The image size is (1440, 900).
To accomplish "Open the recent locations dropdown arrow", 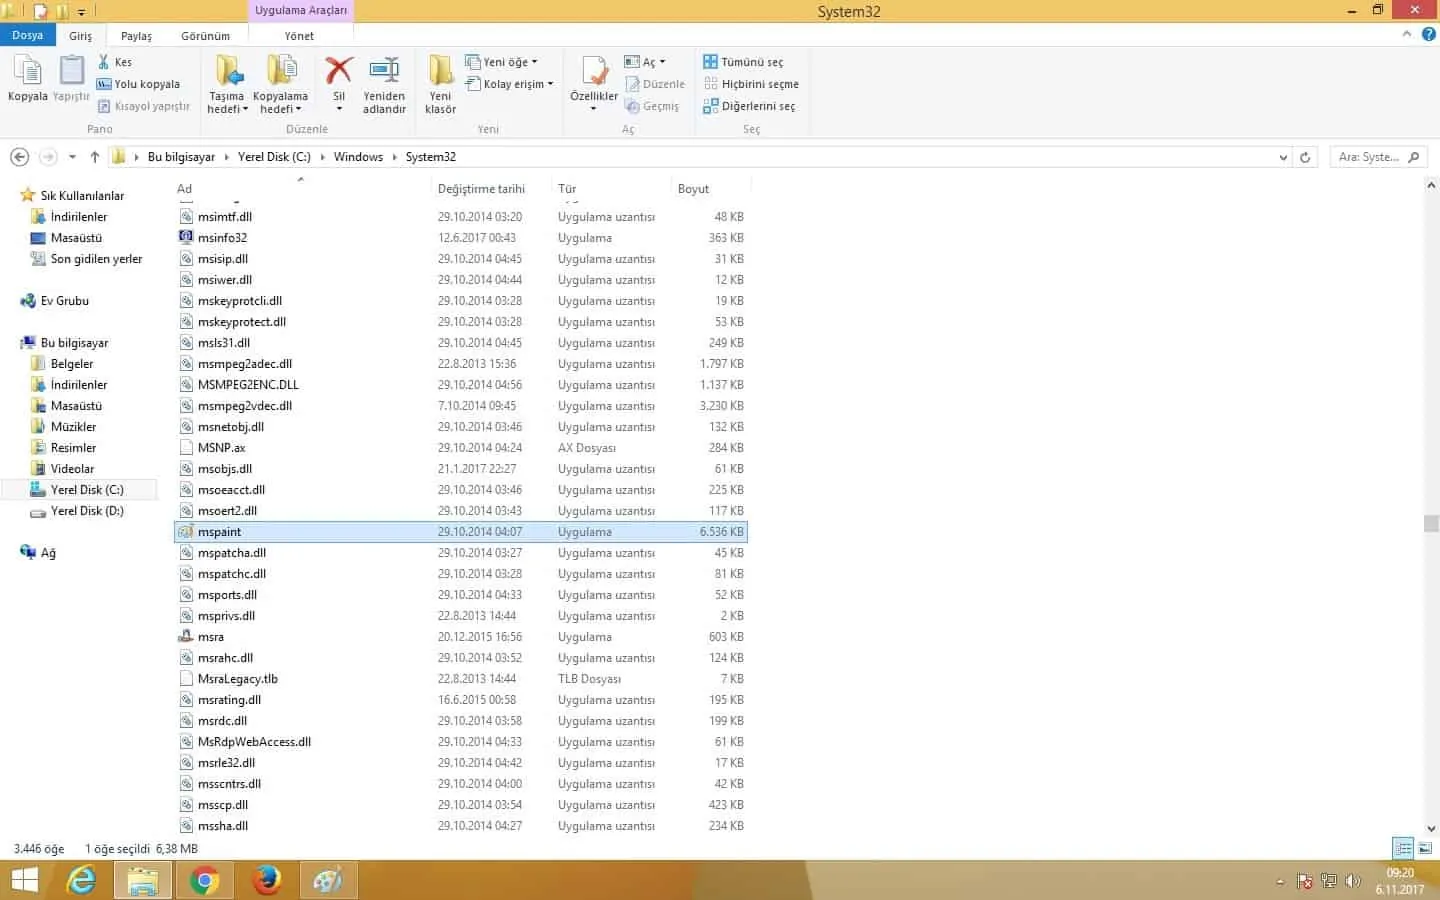I will pos(72,157).
